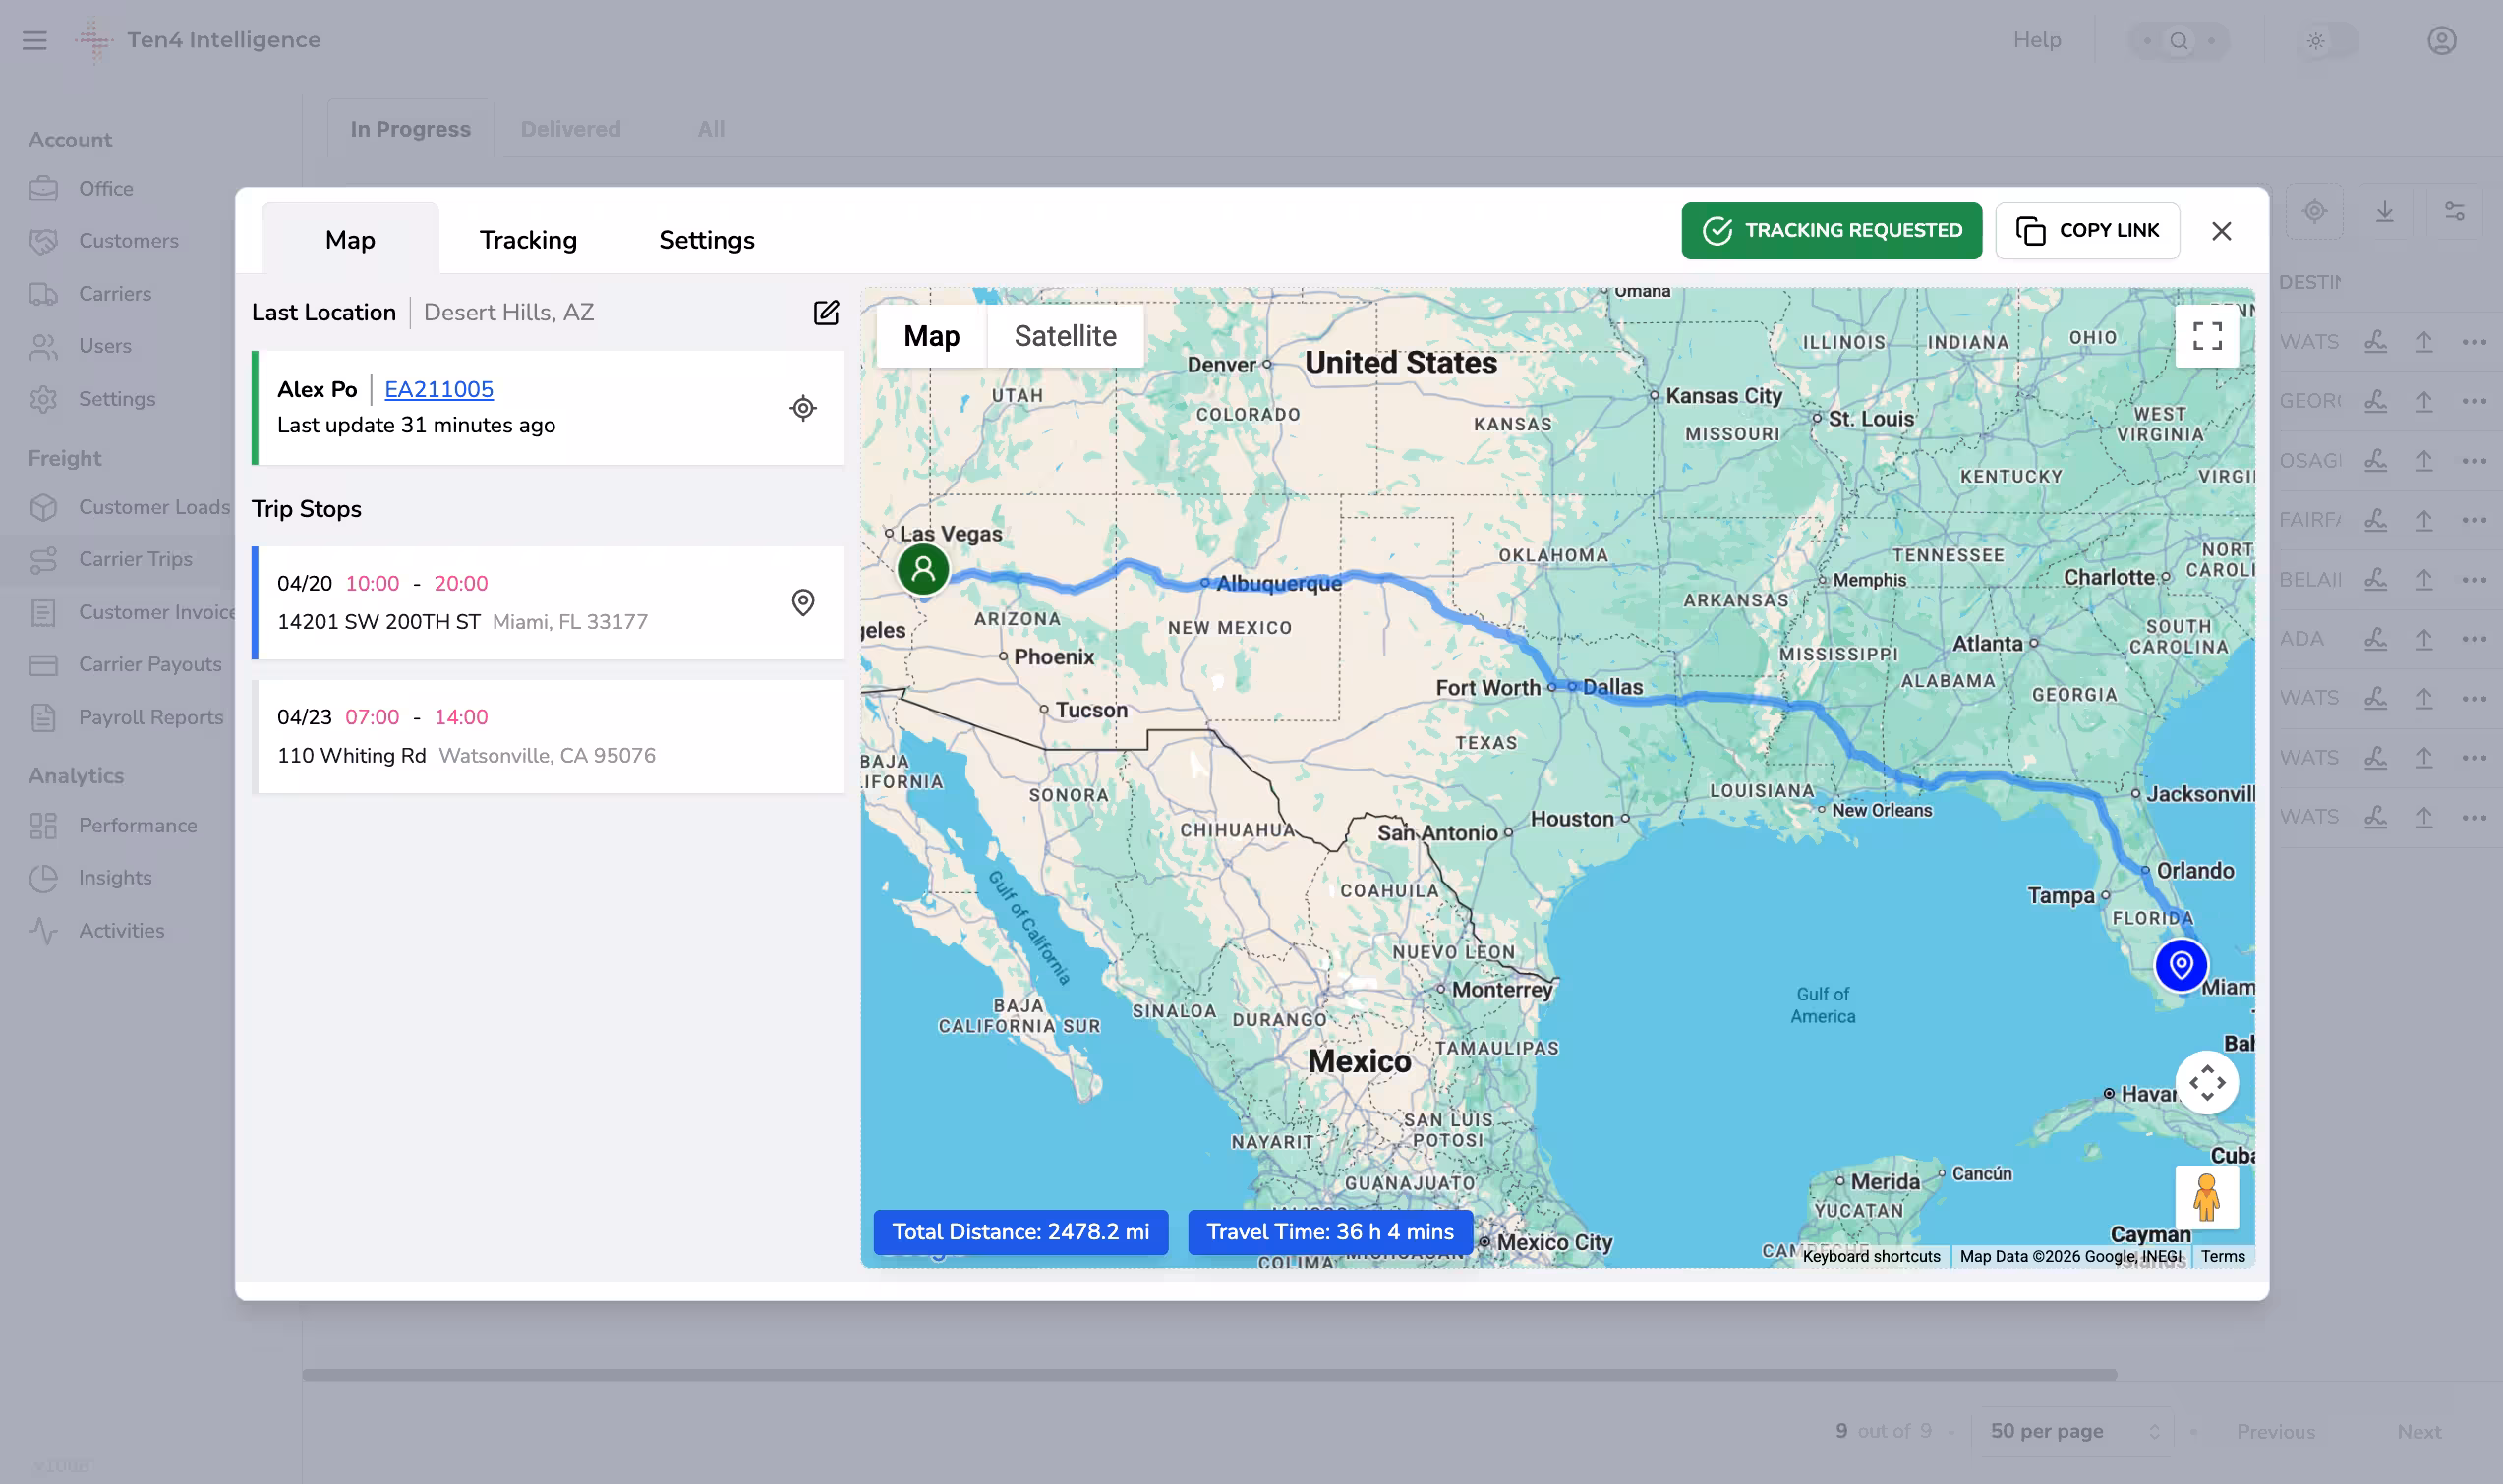Open load link EA211005
Image resolution: width=2503 pixels, height=1484 pixels.
[x=439, y=389]
